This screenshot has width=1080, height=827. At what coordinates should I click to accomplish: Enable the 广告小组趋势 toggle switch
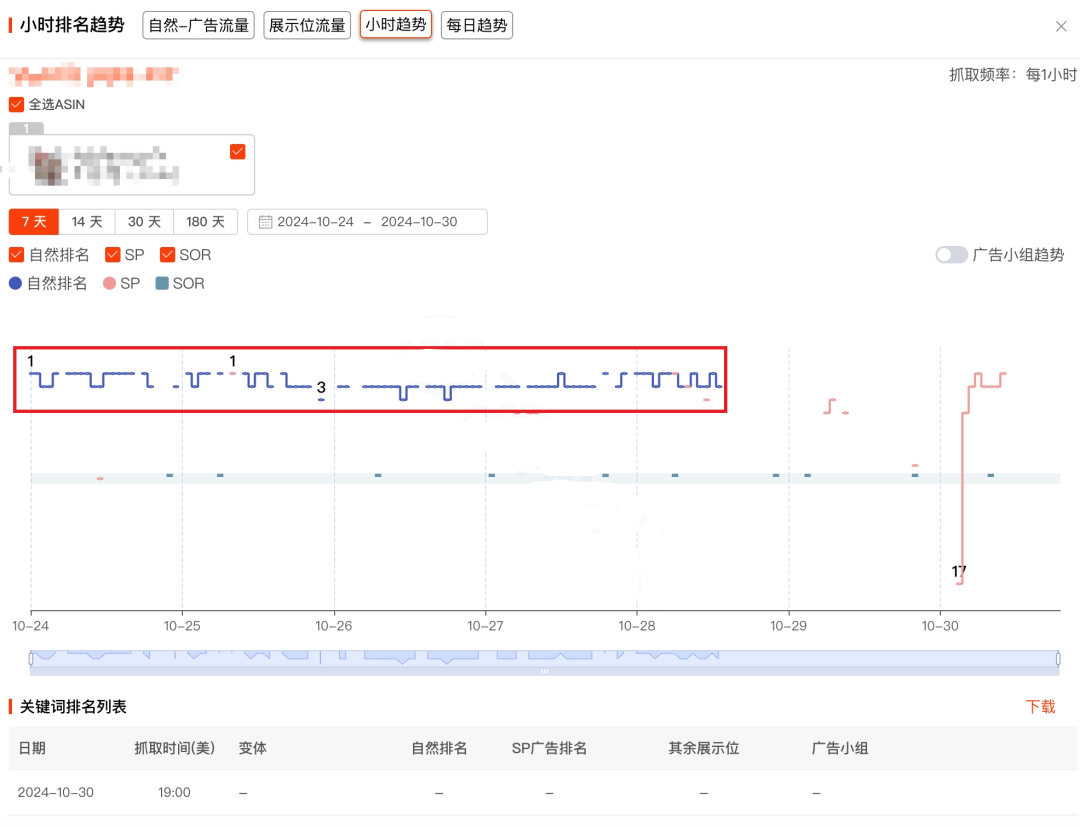(x=951, y=255)
